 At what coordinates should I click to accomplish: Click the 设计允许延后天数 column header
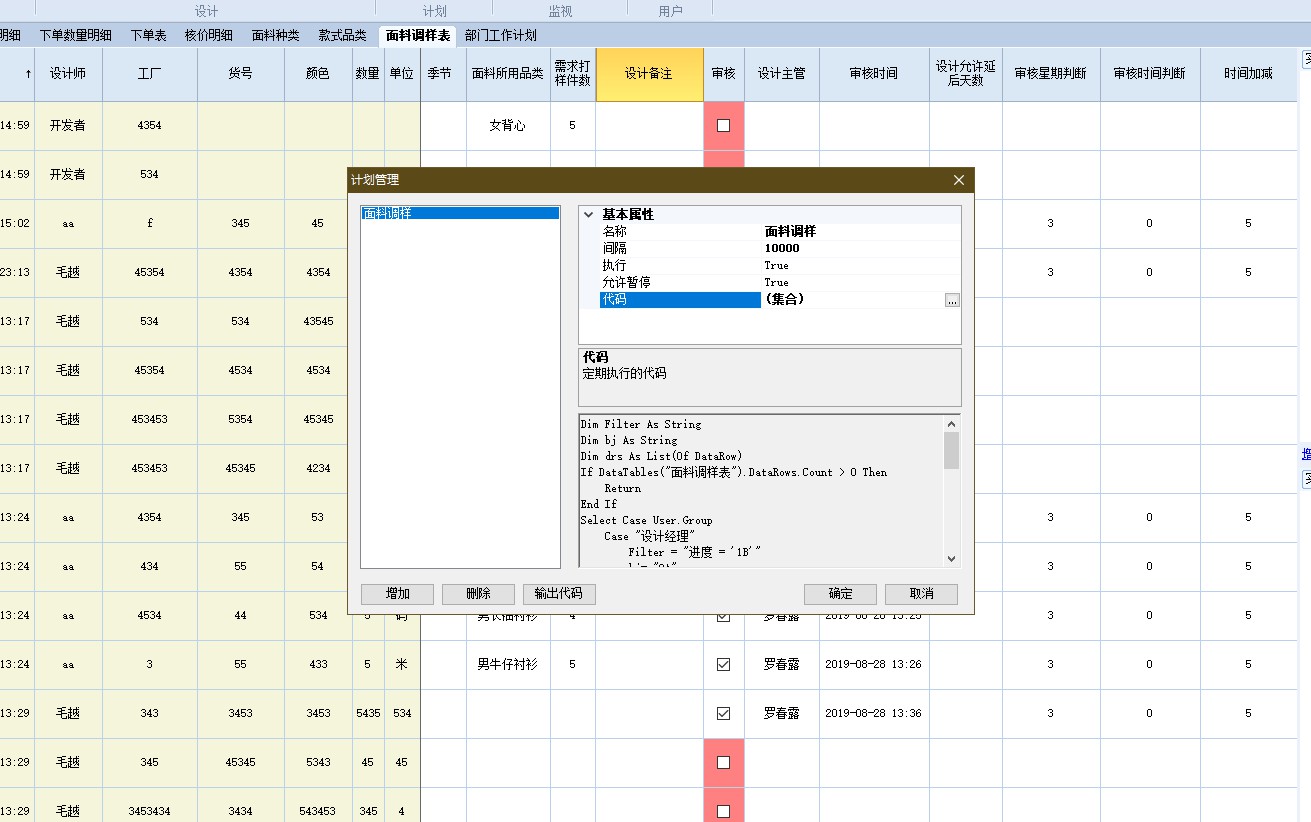[x=966, y=74]
